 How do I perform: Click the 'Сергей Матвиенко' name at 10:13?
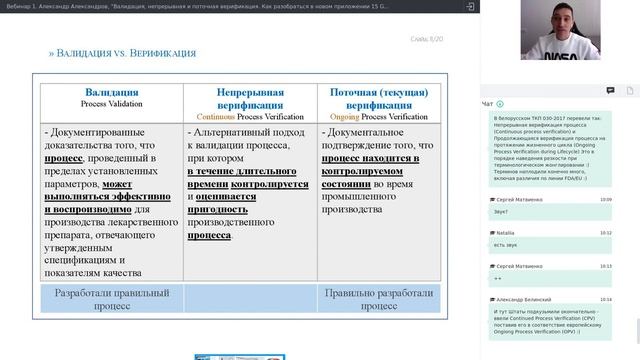click(x=519, y=267)
